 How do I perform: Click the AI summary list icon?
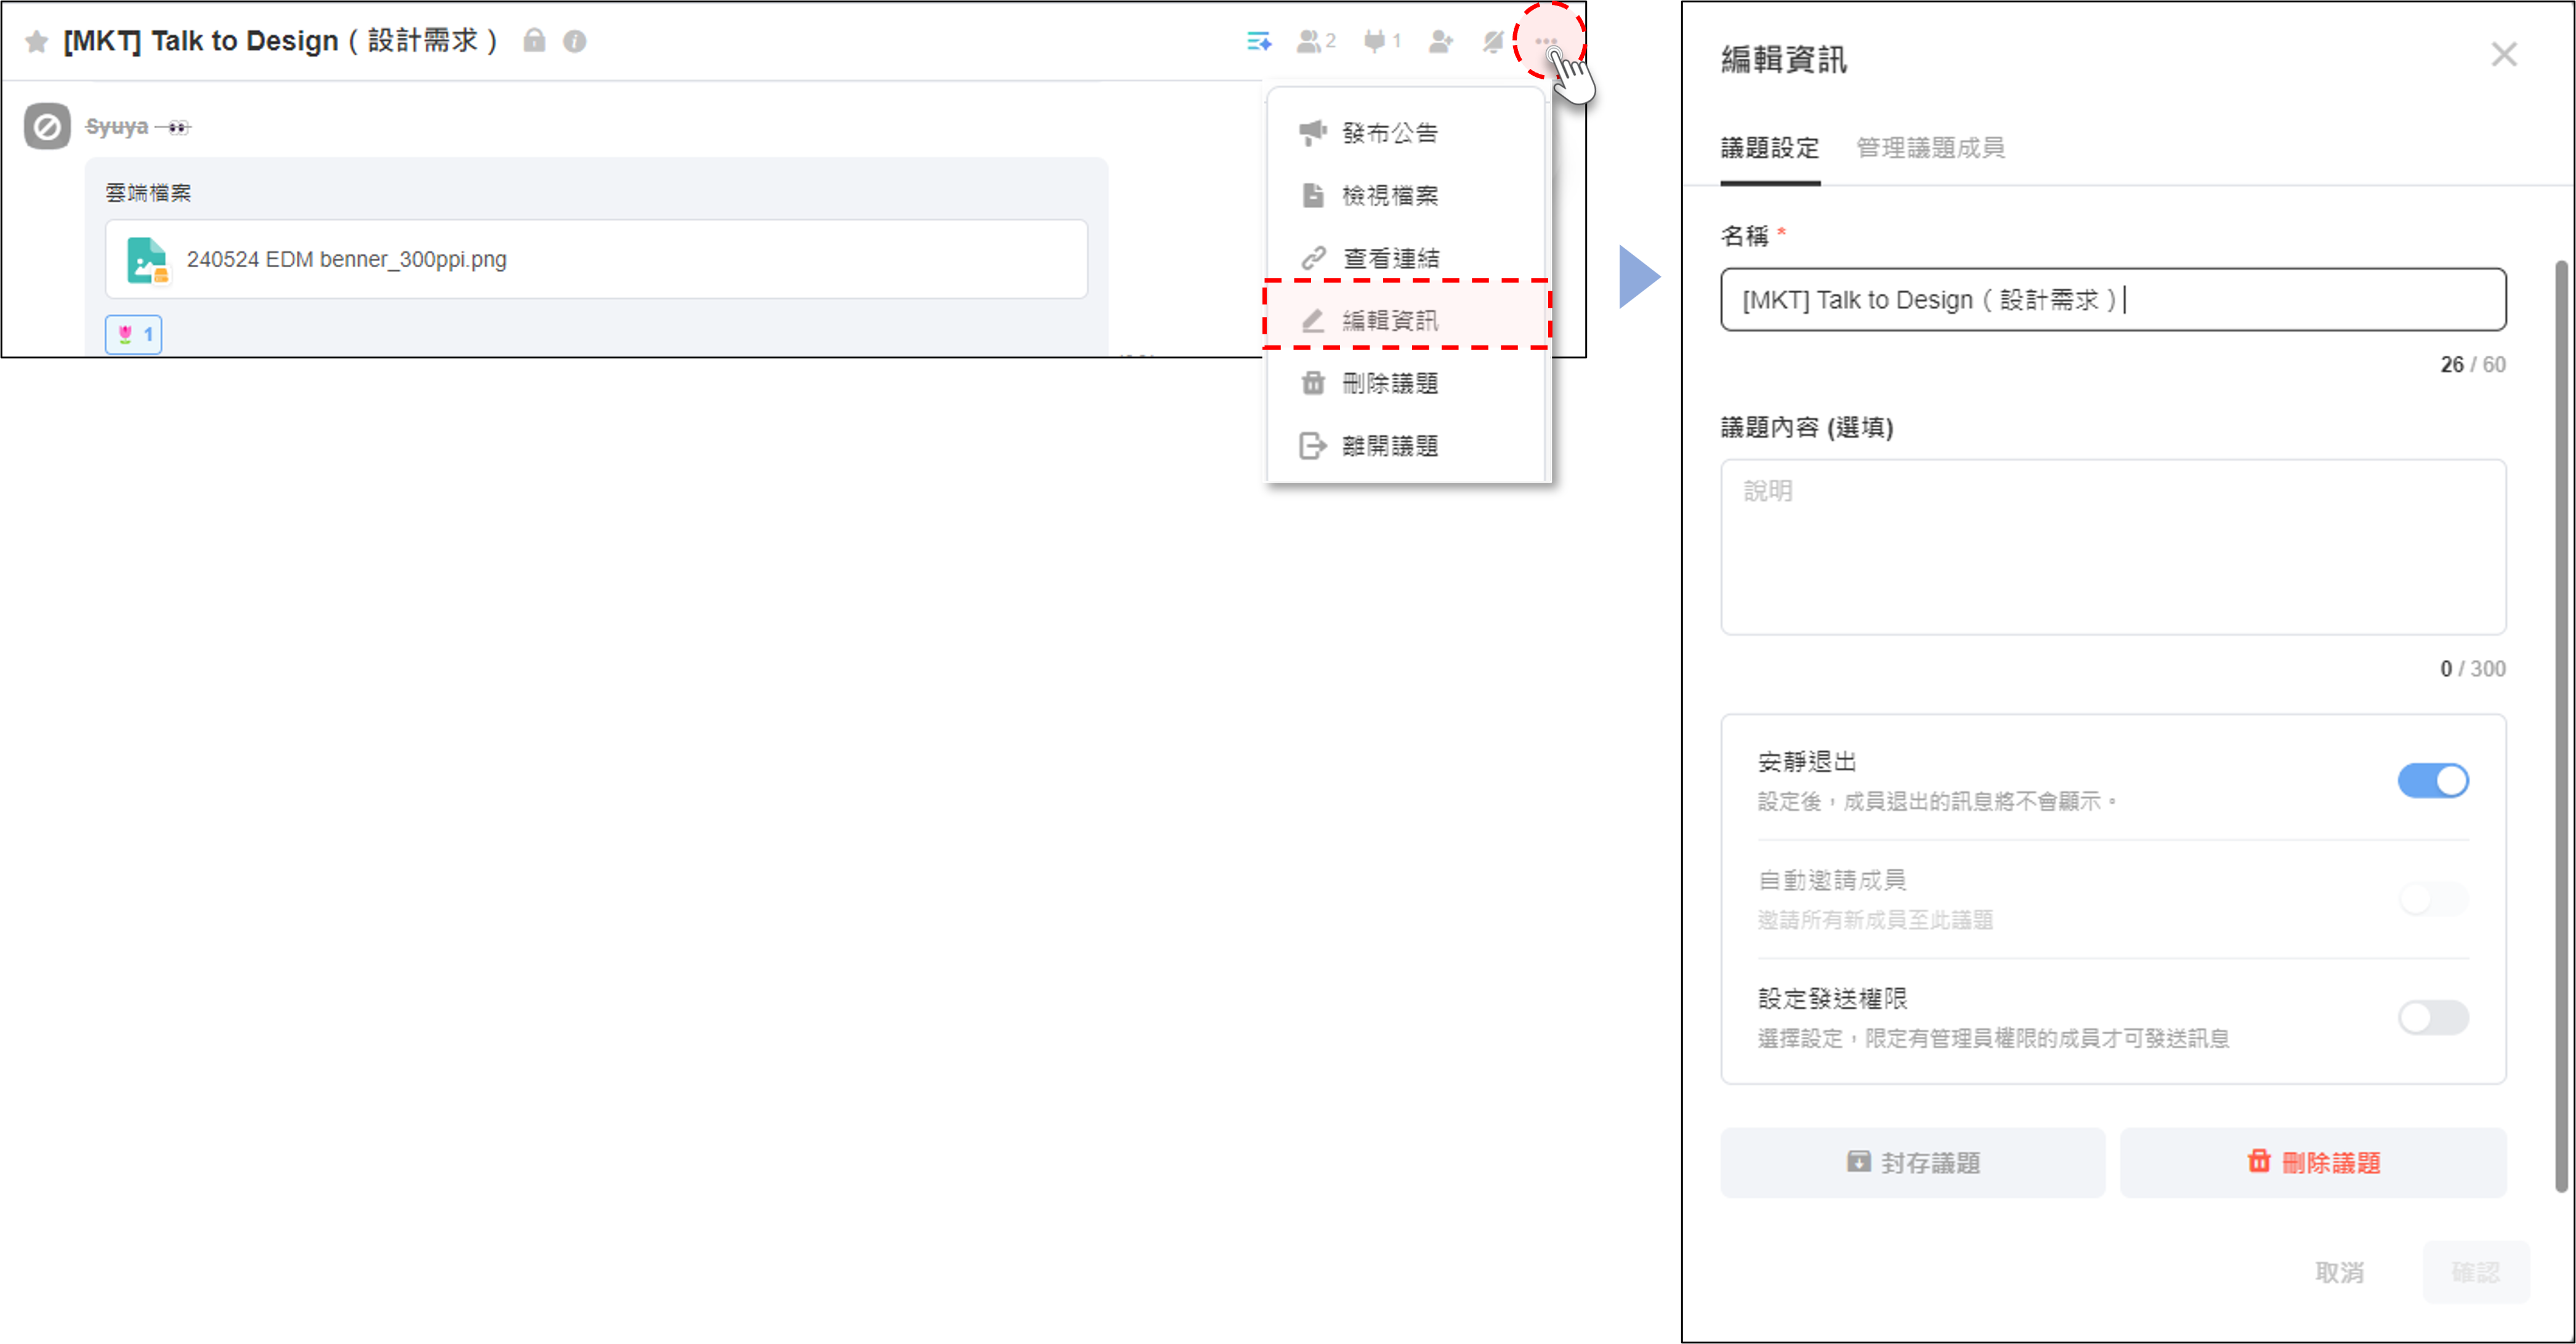[x=1258, y=41]
